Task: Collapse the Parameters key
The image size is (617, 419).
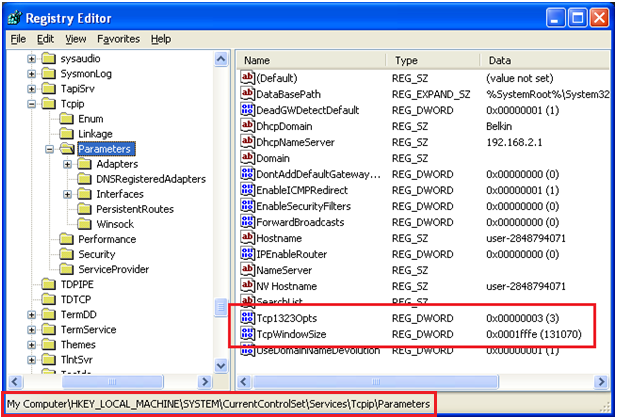Action: coord(49,150)
